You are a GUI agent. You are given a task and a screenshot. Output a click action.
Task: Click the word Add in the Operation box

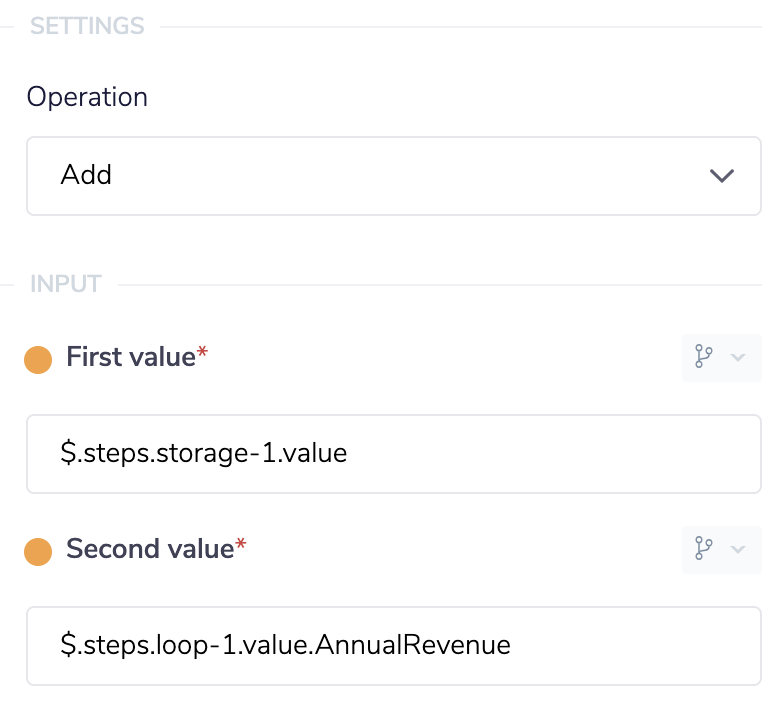(x=86, y=176)
